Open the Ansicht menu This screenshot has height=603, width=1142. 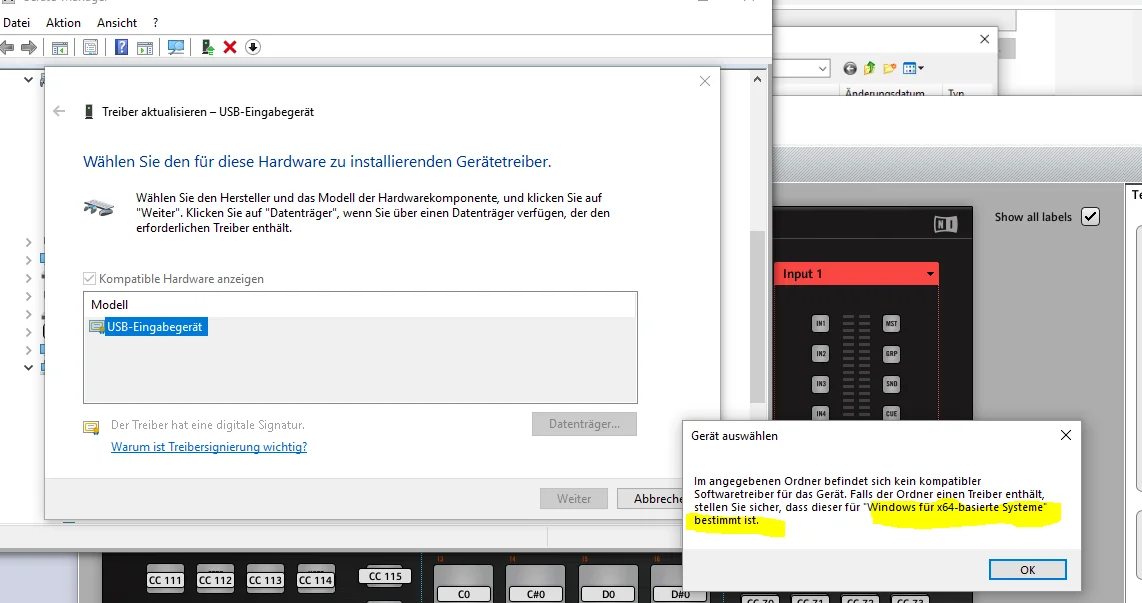coord(117,23)
